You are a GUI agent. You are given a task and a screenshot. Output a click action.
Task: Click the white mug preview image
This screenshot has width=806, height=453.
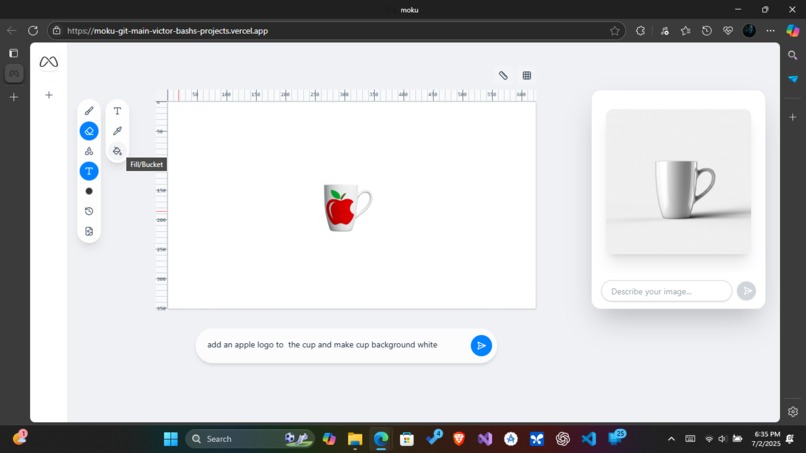(x=678, y=182)
